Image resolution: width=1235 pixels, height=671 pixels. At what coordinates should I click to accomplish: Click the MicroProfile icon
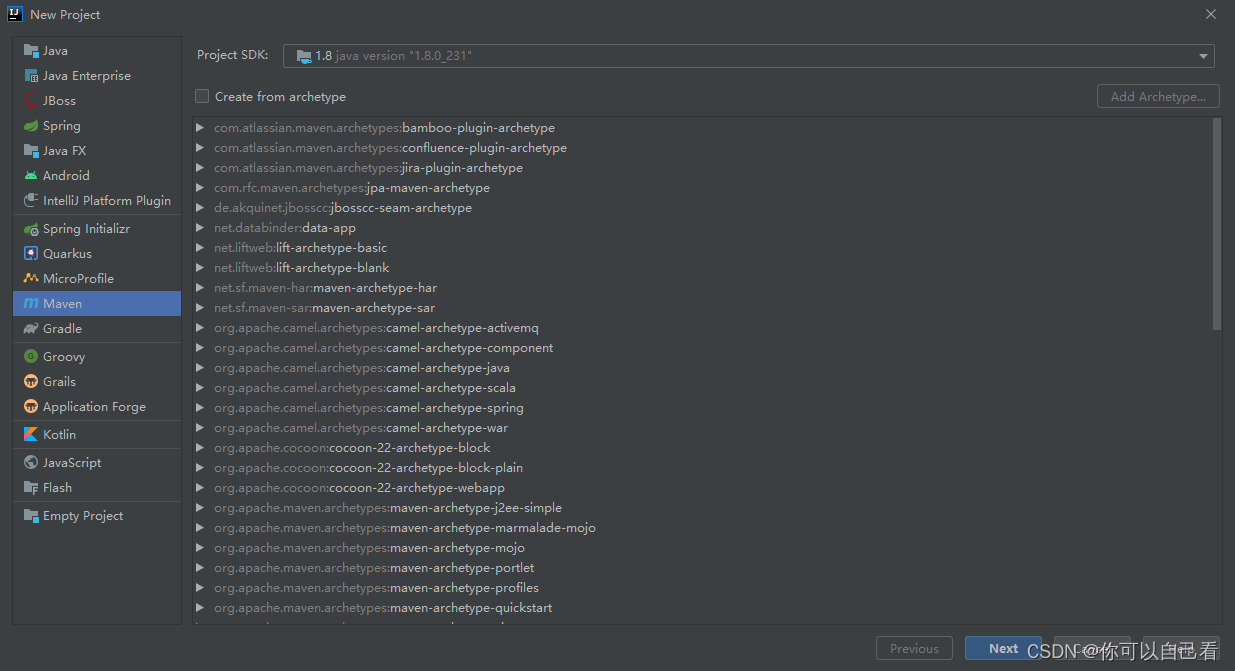[31, 279]
